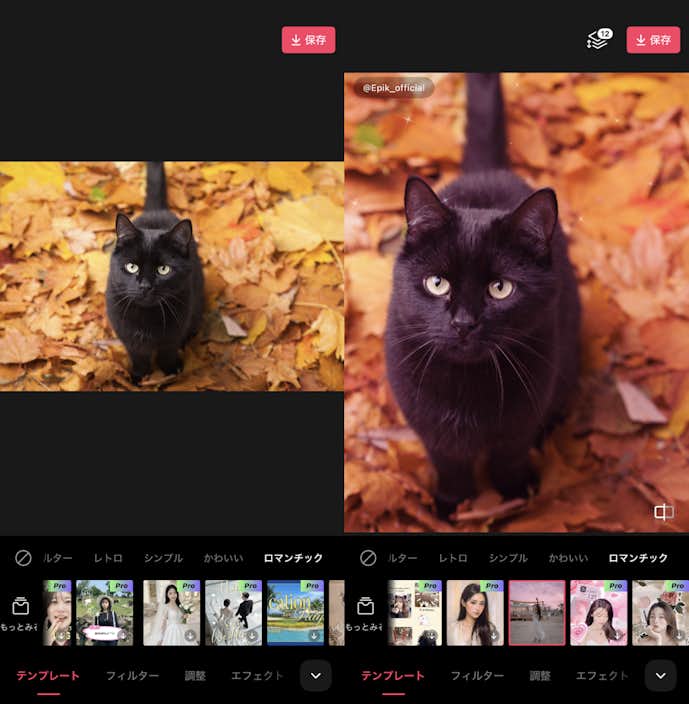Image resolution: width=689 pixels, height=704 pixels.
Task: Toggle the before/after compare icon on edited cat photo
Action: pos(663,512)
